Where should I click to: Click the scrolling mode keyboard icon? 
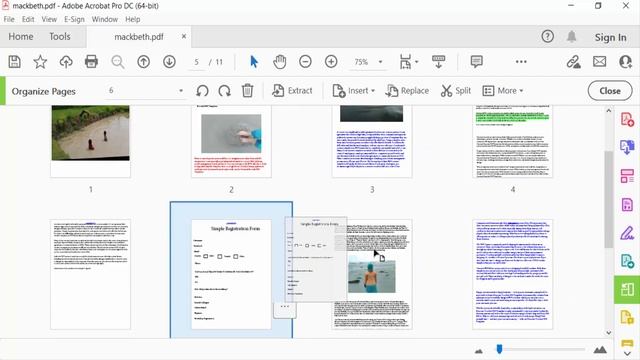coord(438,62)
